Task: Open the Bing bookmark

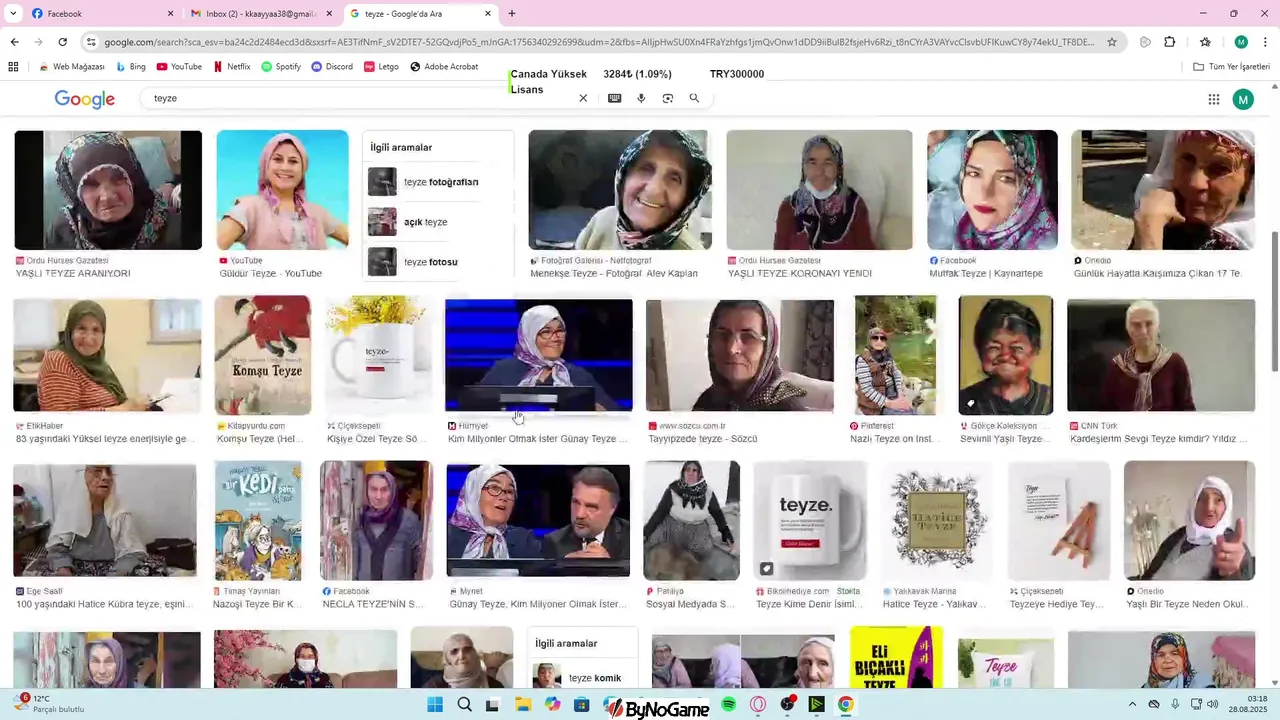Action: tap(131, 67)
